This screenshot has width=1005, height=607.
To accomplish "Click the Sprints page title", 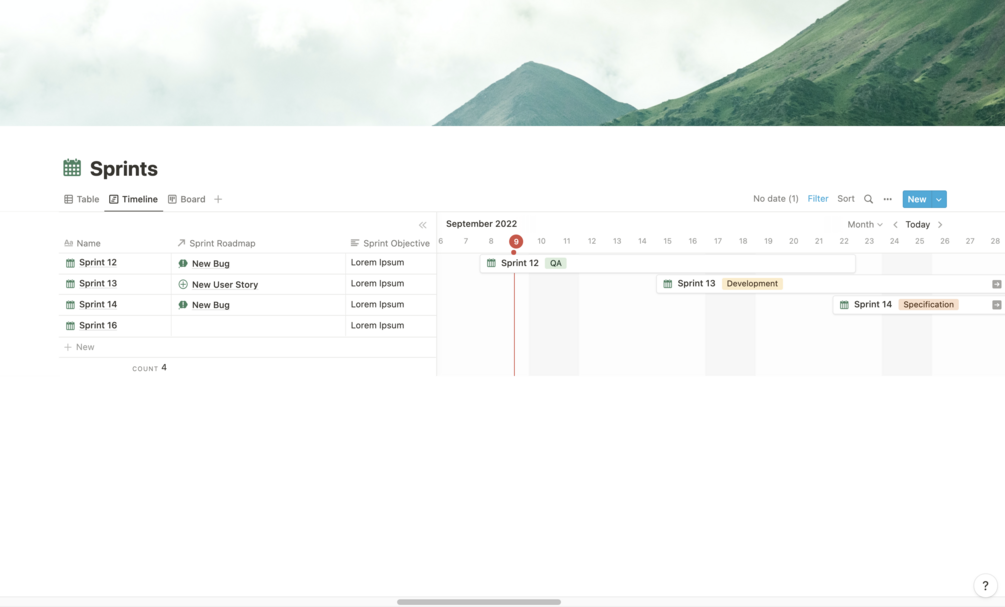I will tap(124, 169).
